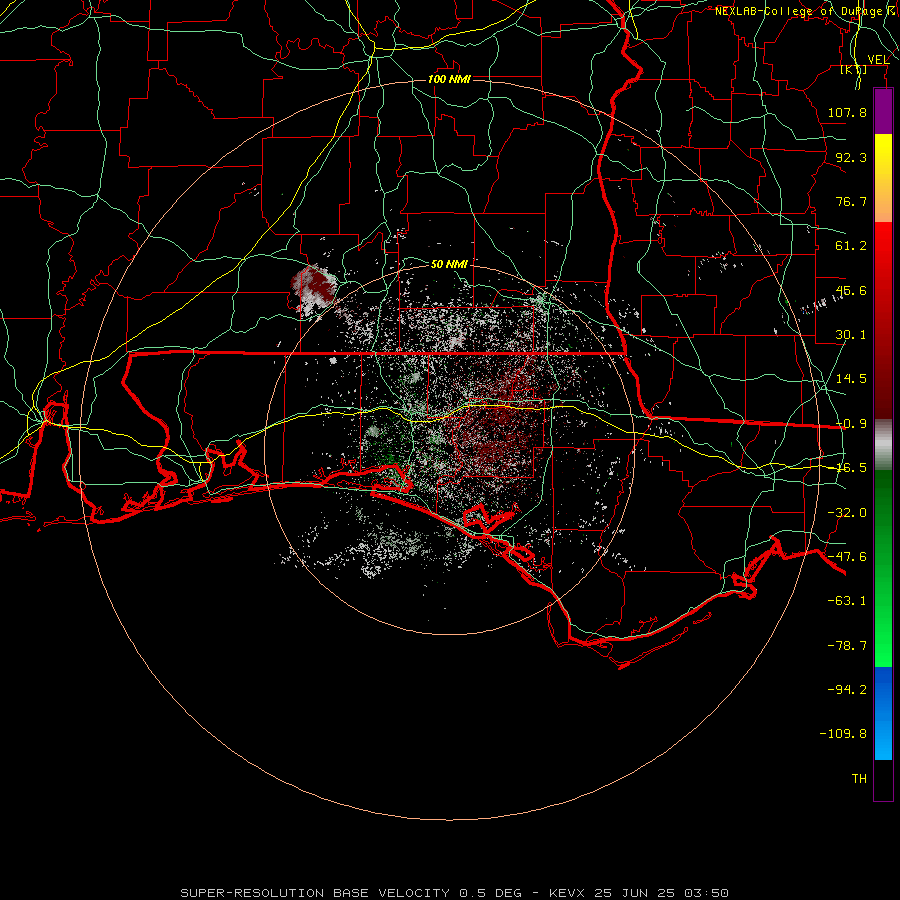
Task: Click the NEXLAB-College of DuPage credit text
Action: click(x=805, y=11)
